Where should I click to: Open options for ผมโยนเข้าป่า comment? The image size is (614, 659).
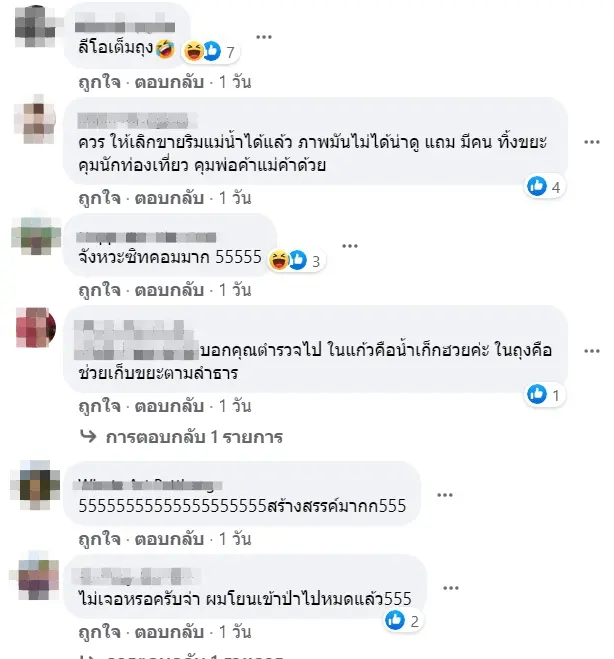pos(451,588)
